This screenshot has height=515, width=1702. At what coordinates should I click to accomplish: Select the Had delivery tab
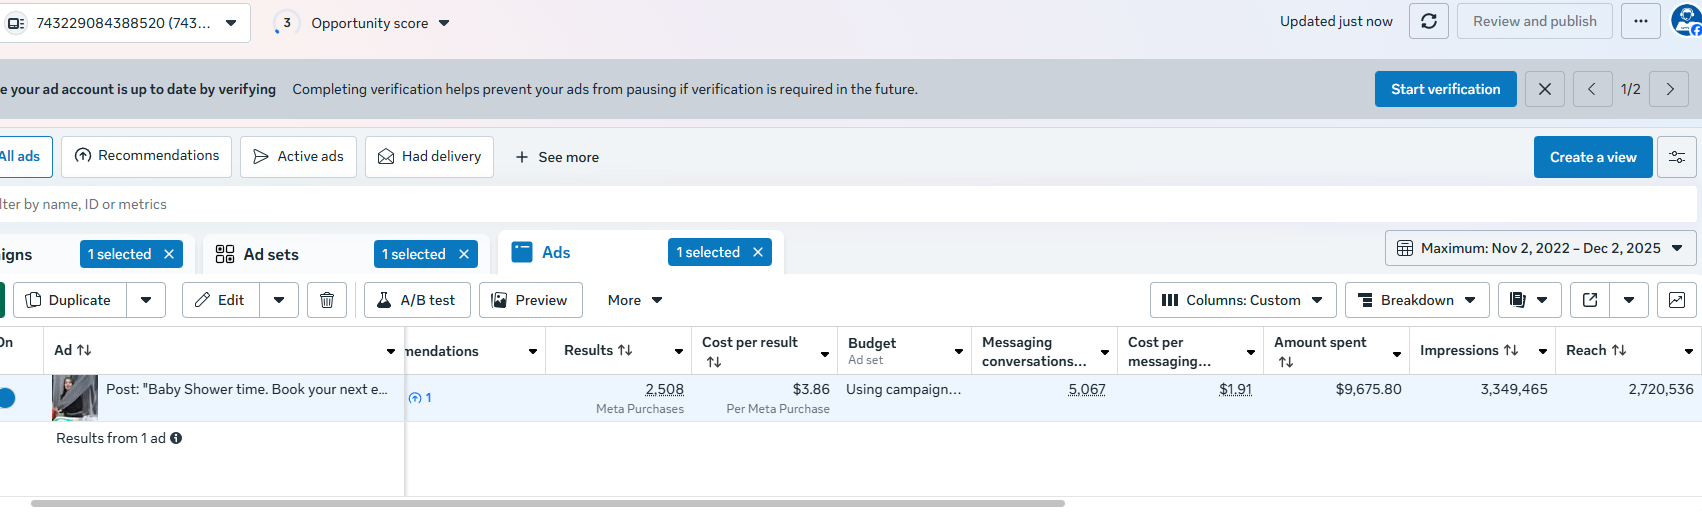(429, 157)
